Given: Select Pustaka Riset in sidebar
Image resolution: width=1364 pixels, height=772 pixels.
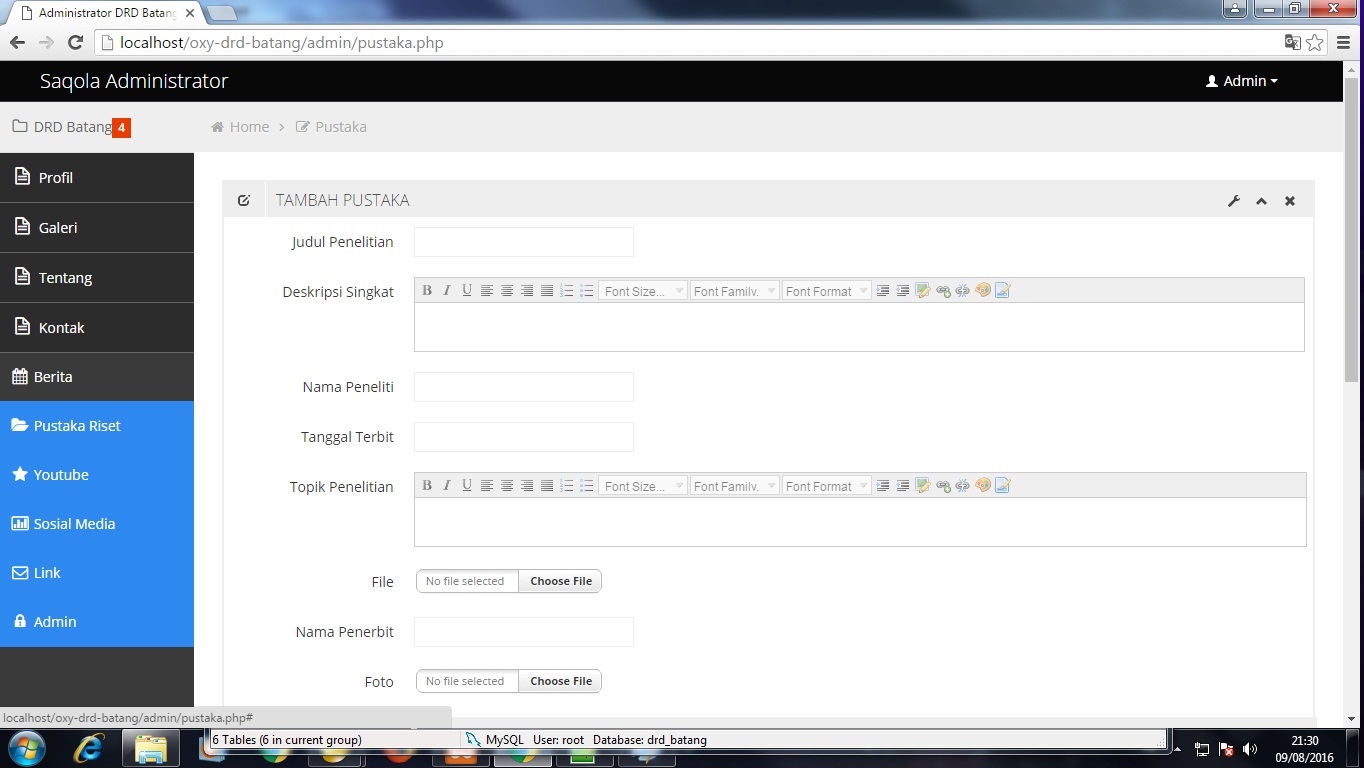Looking at the screenshot, I should pos(97,426).
